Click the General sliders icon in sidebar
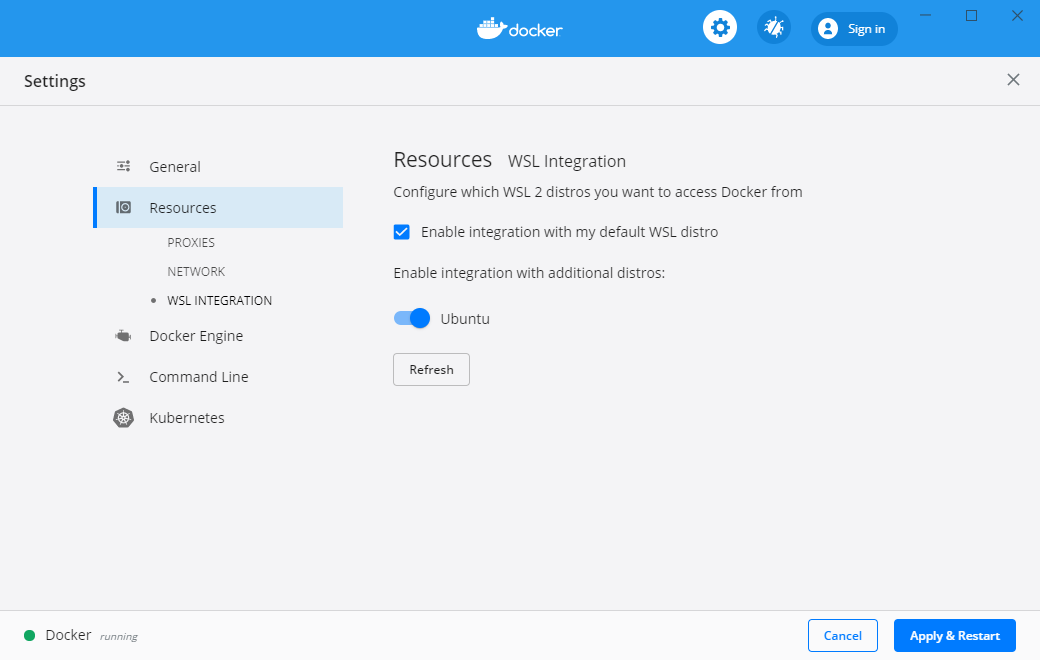This screenshot has height=660, width=1040. tap(123, 166)
